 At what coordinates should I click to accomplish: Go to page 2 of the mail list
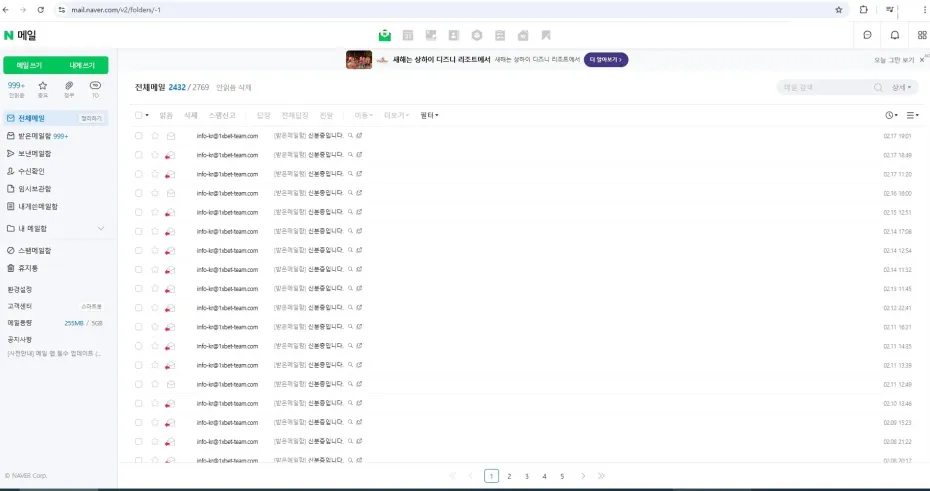coord(509,476)
